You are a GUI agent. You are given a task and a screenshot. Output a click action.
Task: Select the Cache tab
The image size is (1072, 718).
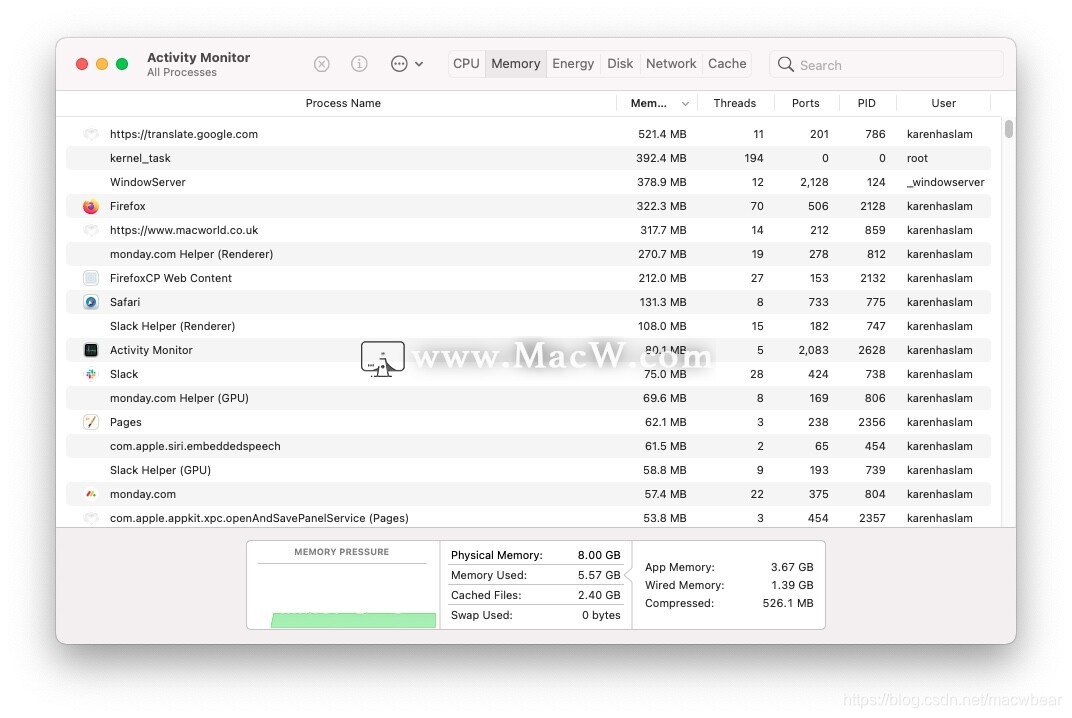tap(727, 64)
